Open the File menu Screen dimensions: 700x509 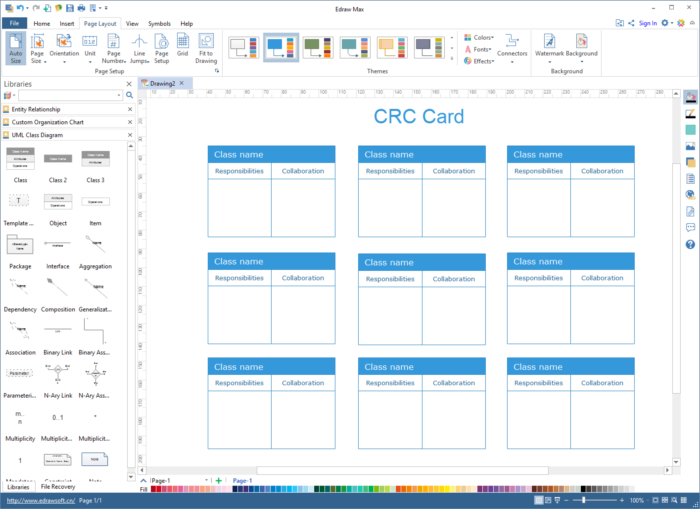[14, 23]
